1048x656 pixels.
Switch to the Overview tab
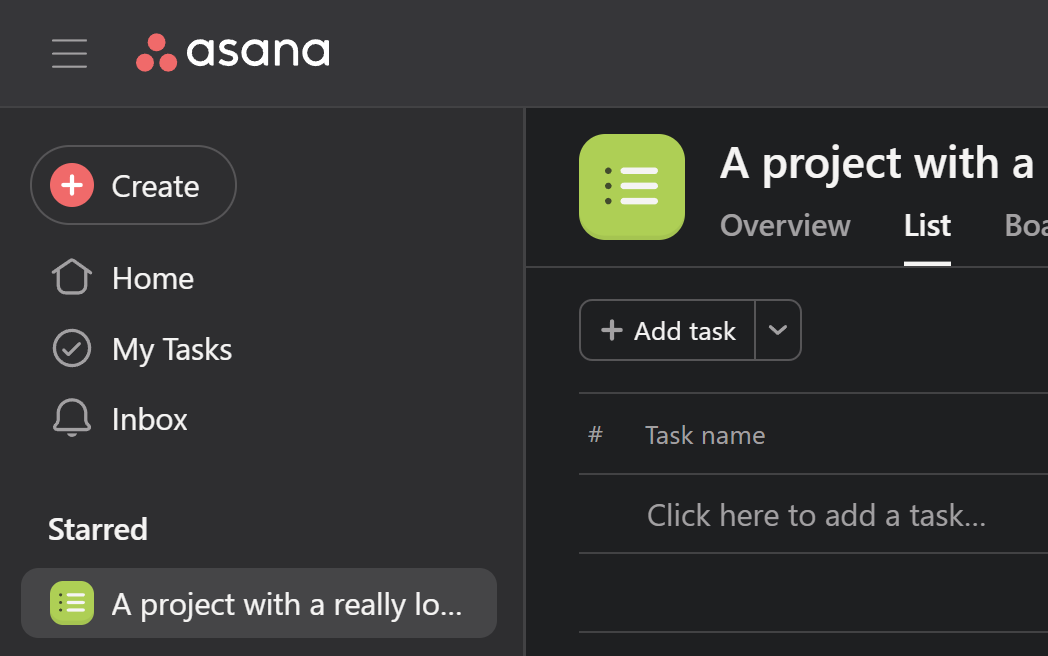[785, 226]
